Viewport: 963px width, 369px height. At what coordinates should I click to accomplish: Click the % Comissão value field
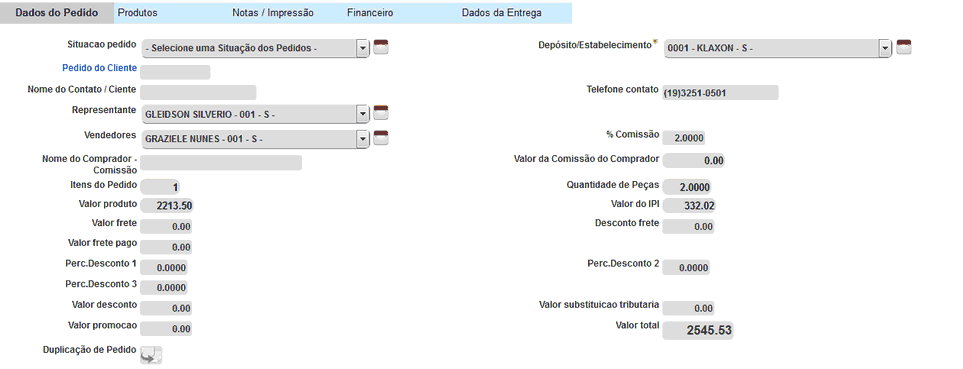coord(684,138)
